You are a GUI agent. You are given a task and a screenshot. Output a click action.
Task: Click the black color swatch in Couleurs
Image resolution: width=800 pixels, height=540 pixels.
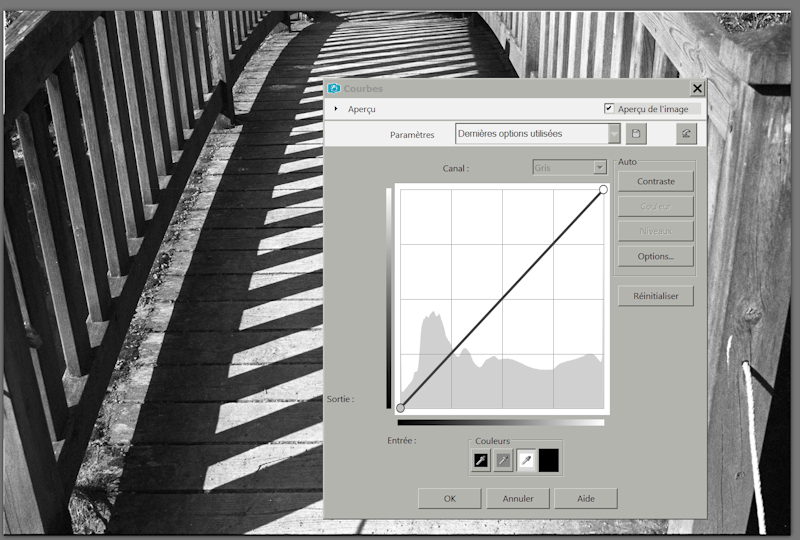[x=549, y=460]
